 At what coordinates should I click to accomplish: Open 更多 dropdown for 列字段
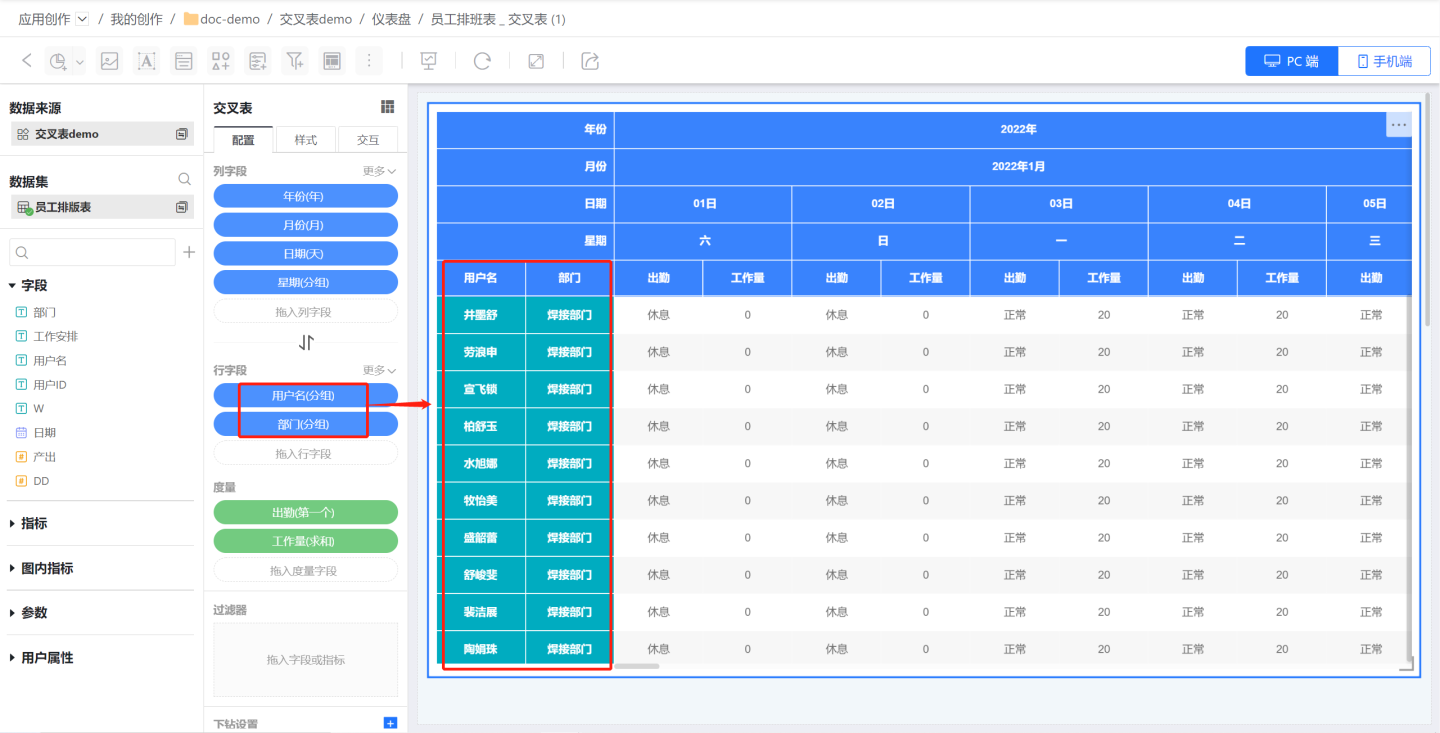point(380,171)
